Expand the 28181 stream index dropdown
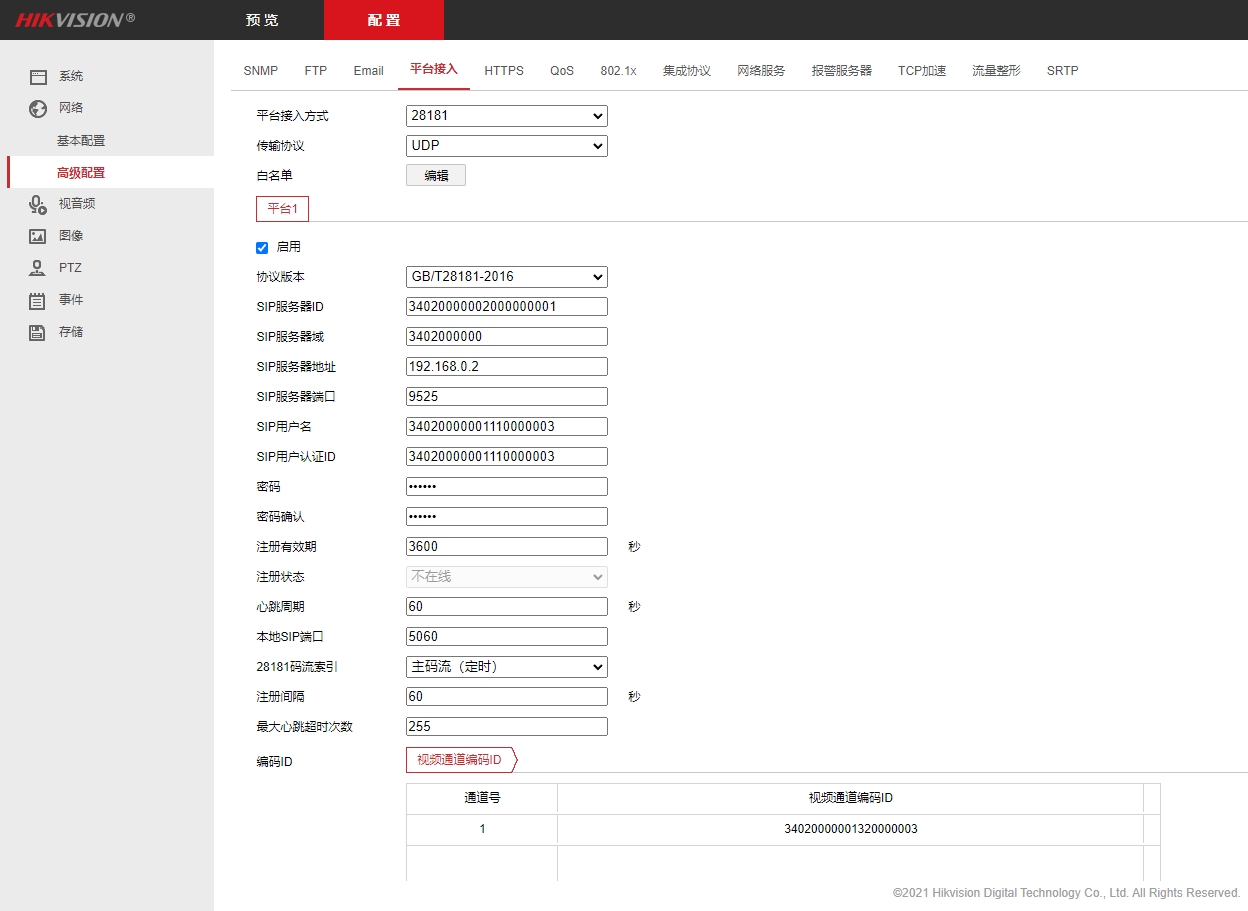Viewport: 1248px width, 911px height. pos(506,667)
